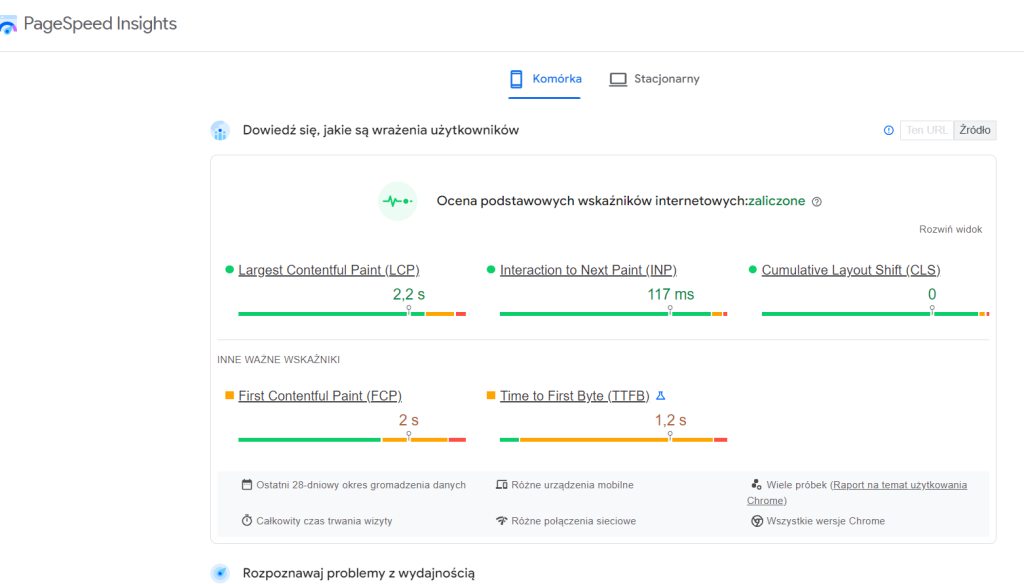The image size is (1024, 584).
Task: Click the TTFB distribution bar
Action: 613,440
